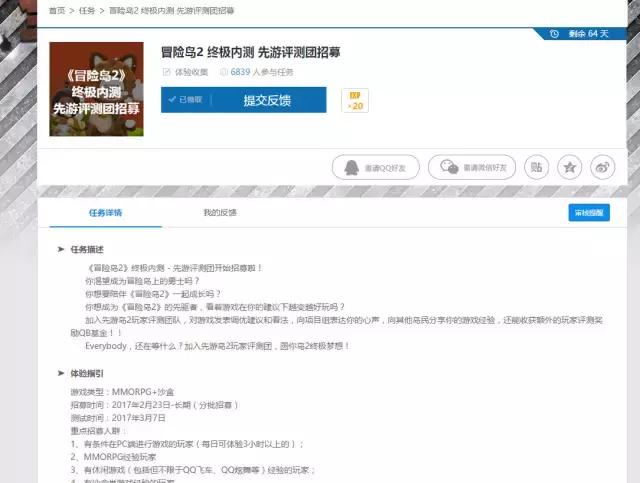Click the 首页 breadcrumb link
The image size is (640, 483).
[57, 11]
